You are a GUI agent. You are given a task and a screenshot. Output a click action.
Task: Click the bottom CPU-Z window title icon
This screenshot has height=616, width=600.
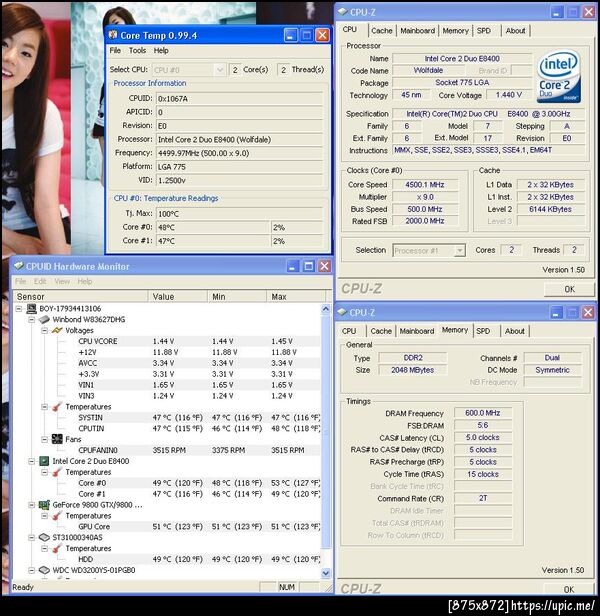point(342,312)
